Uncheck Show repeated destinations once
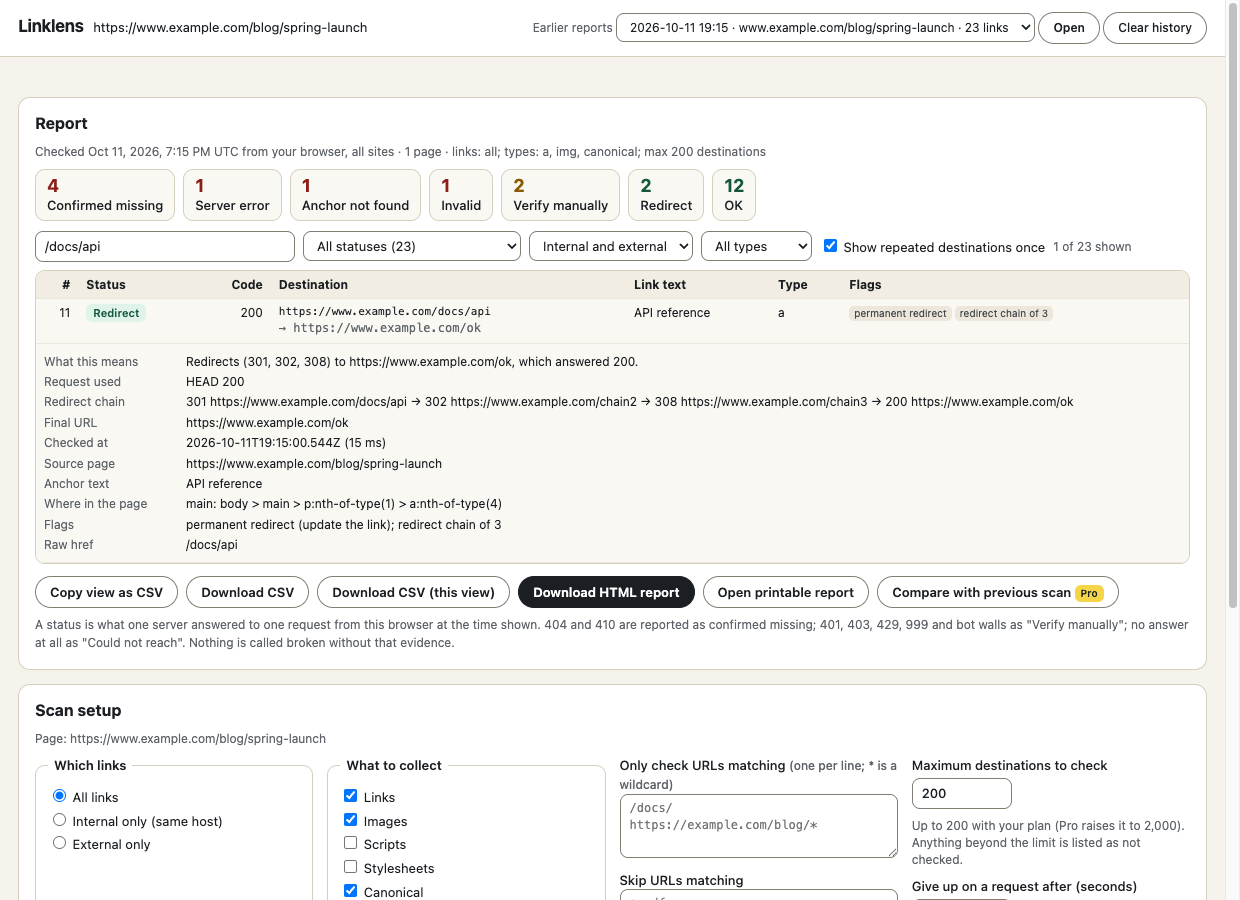This screenshot has width=1240, height=900. [x=830, y=246]
